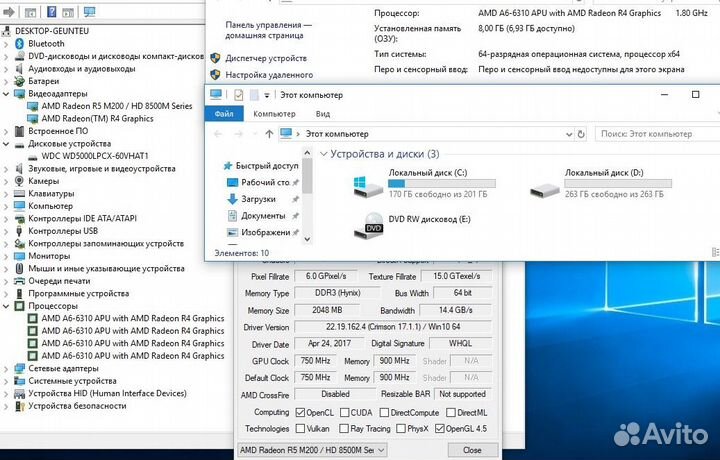Toggle the OpenCL checkbox

(300, 412)
